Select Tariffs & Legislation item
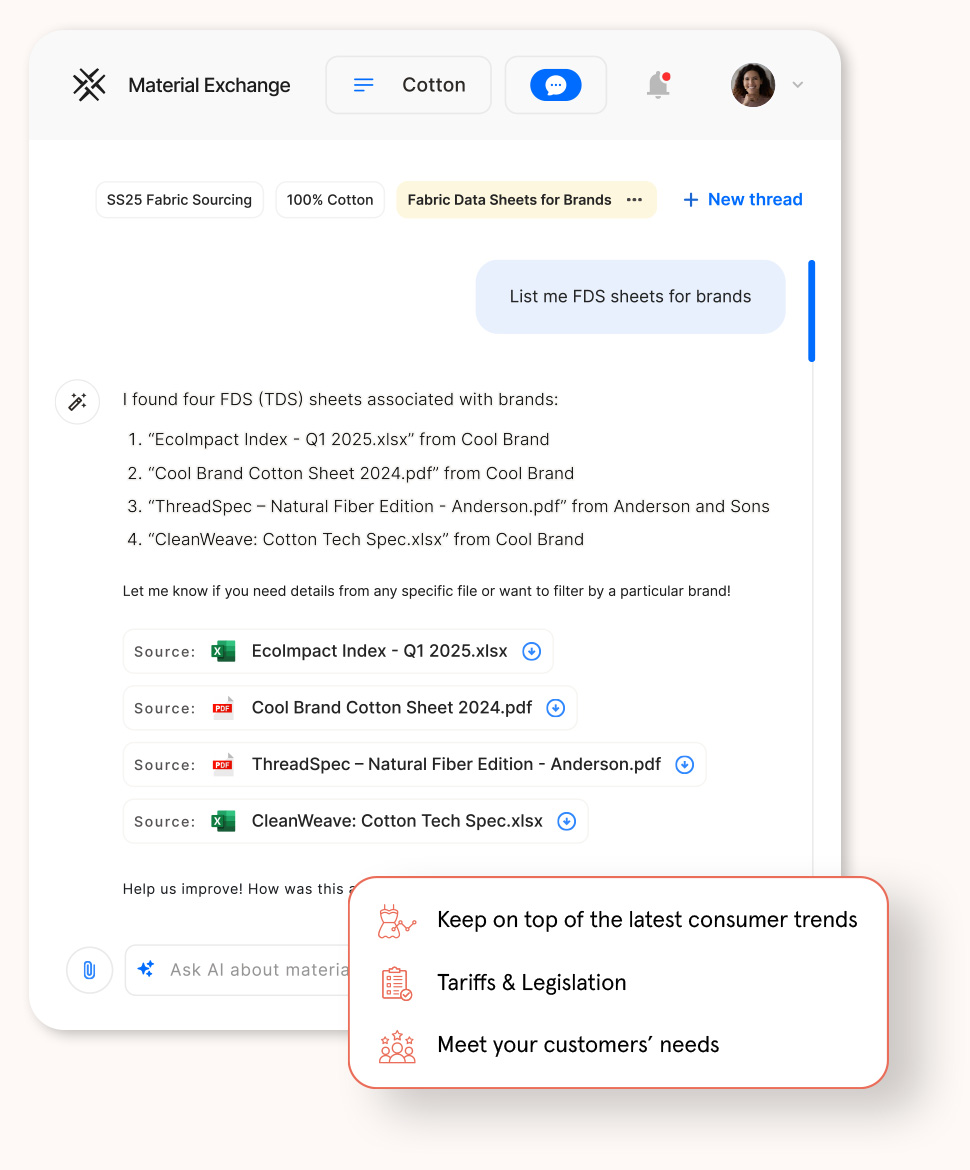The width and height of the screenshot is (970, 1170). pyautogui.click(x=531, y=983)
